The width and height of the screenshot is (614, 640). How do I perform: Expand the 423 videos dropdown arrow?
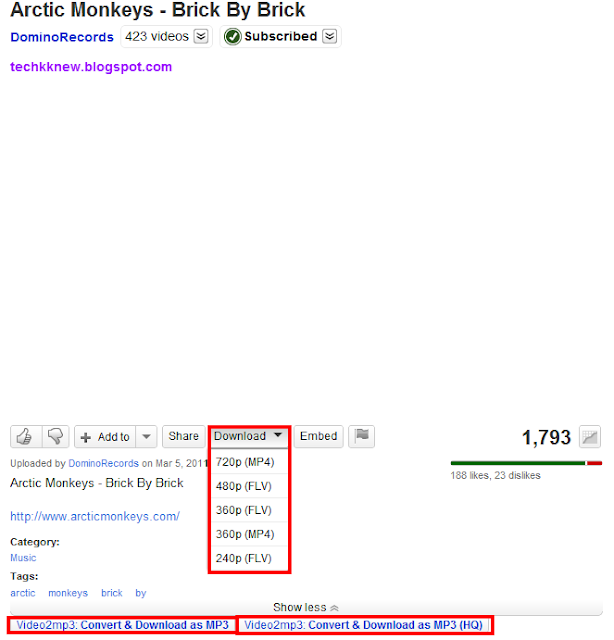(x=201, y=36)
